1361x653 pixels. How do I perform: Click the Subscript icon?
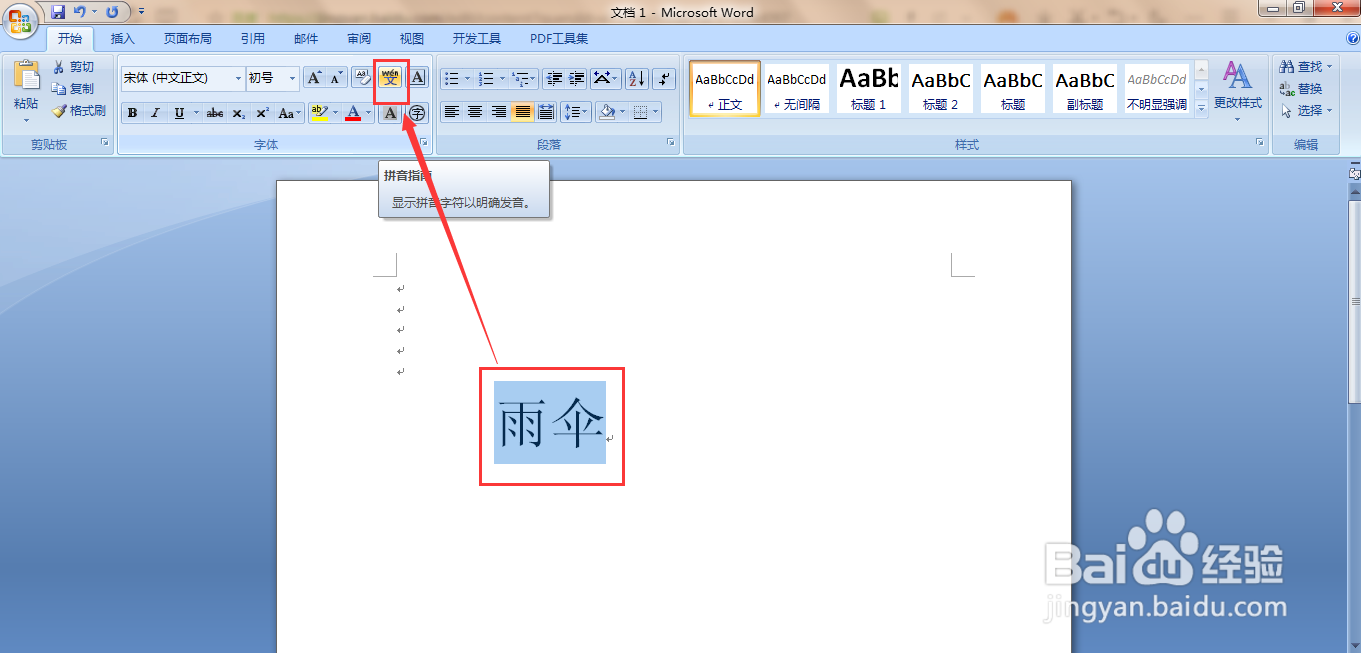click(238, 113)
